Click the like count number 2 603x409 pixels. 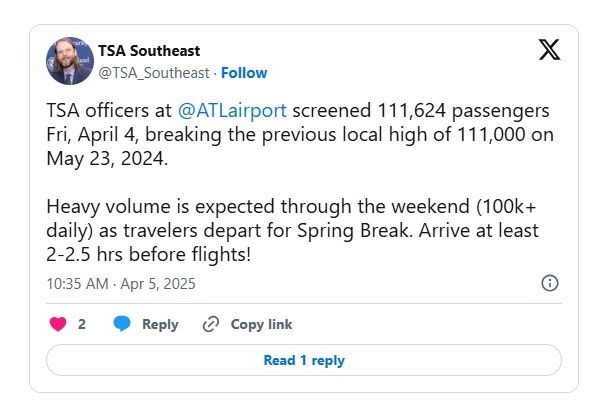tap(82, 324)
